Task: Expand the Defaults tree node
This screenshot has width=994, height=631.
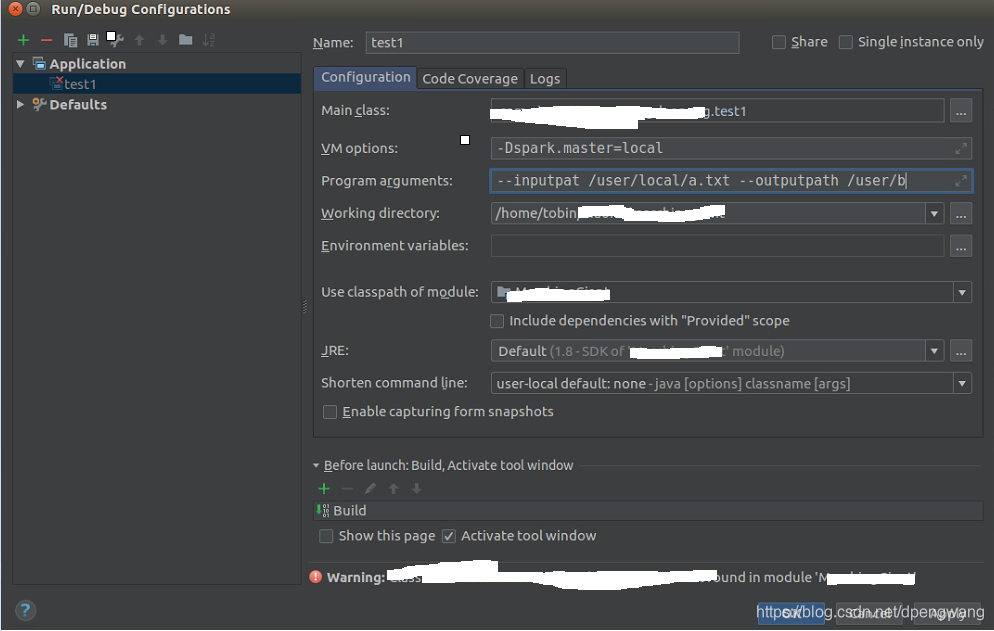Action: (x=20, y=104)
